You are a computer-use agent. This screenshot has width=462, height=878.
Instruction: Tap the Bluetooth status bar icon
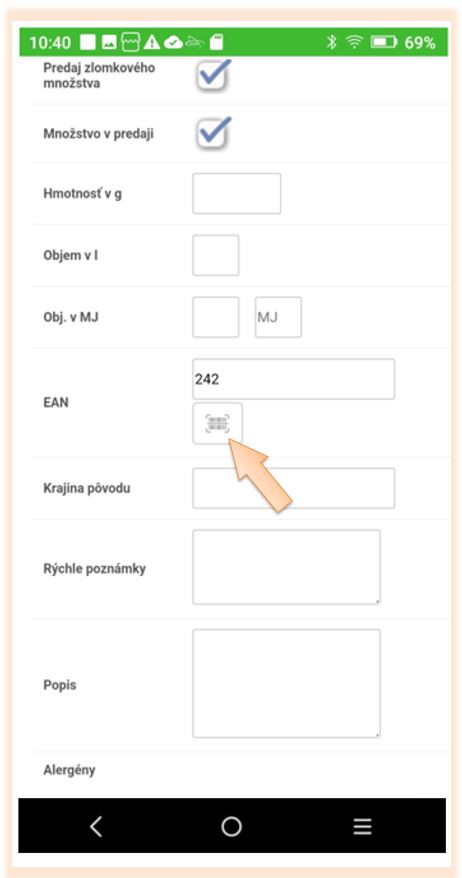pos(332,43)
